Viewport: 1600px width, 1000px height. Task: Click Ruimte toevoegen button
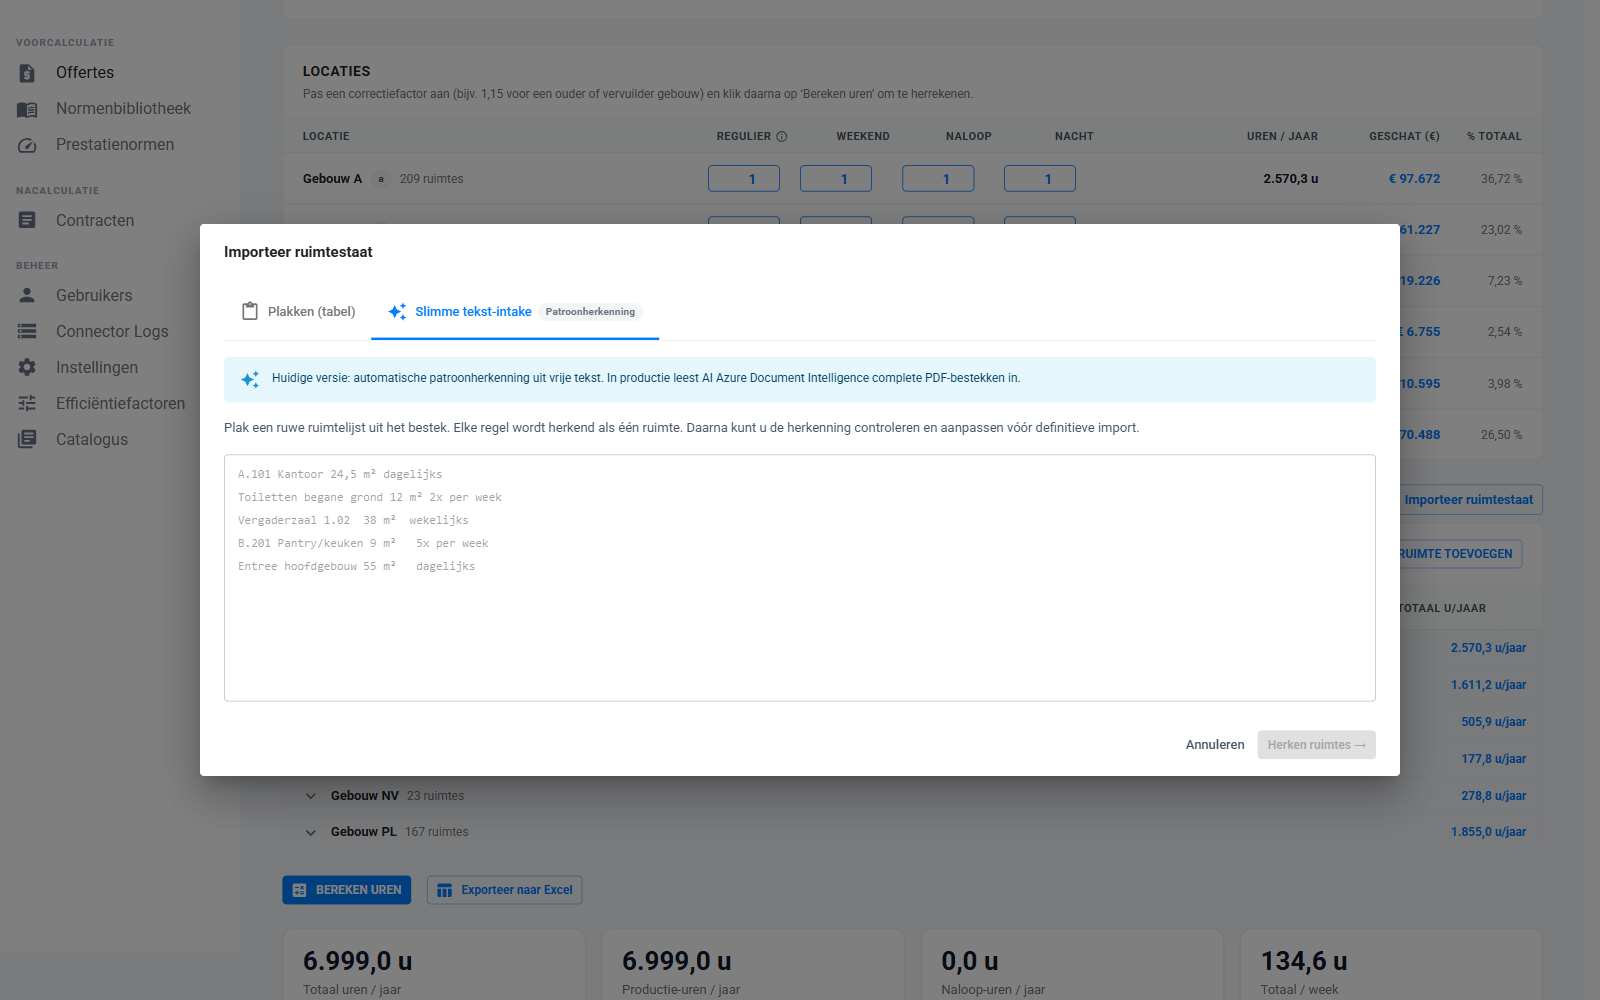(x=1459, y=554)
